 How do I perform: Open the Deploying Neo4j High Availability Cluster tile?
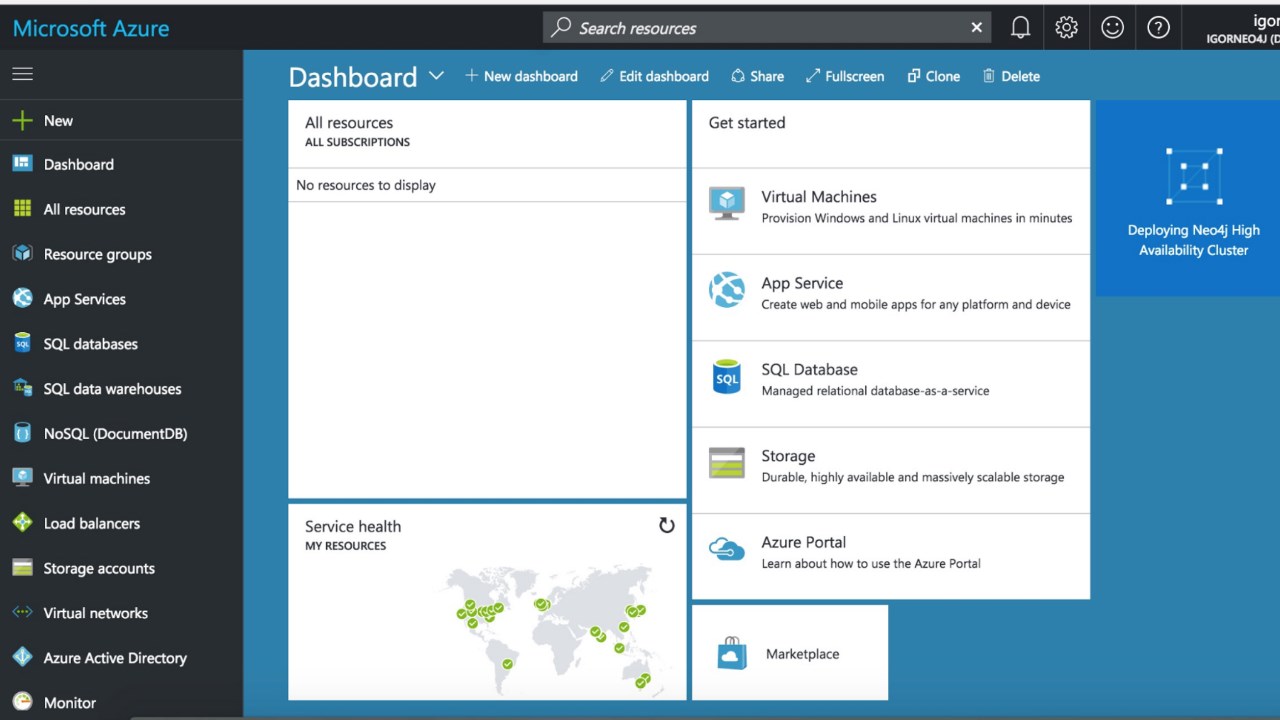(1188, 198)
